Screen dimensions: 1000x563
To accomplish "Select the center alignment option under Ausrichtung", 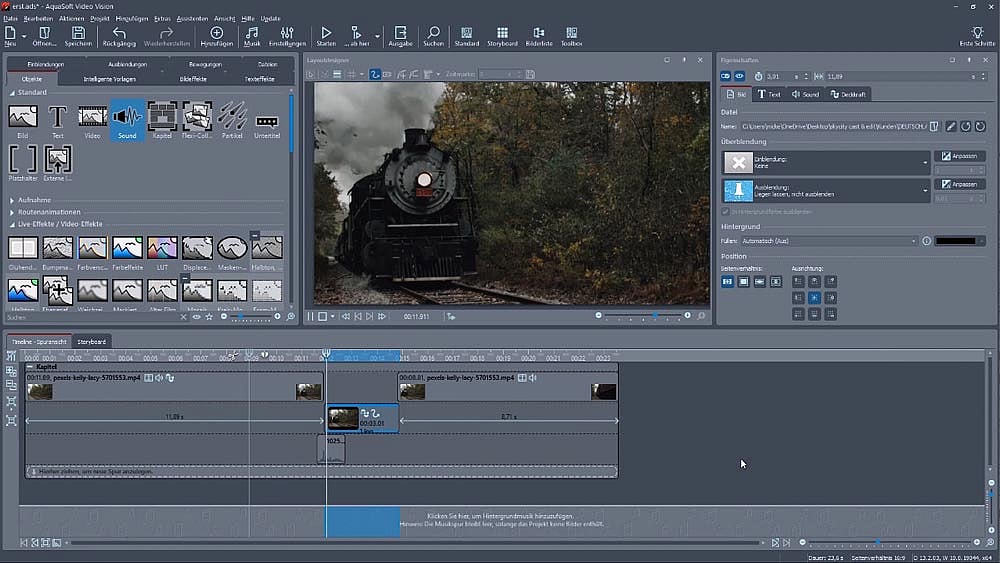I will coord(813,298).
